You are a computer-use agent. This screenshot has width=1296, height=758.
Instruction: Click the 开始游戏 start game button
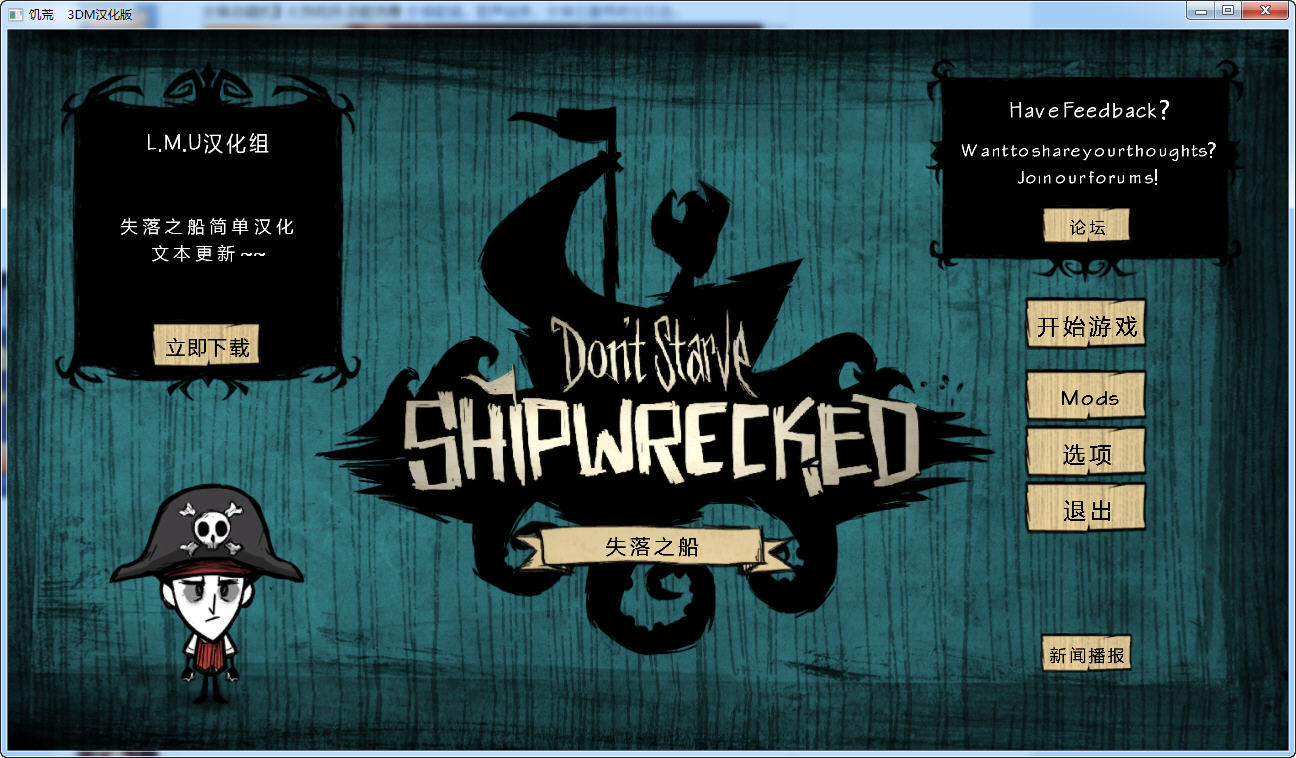(1086, 324)
